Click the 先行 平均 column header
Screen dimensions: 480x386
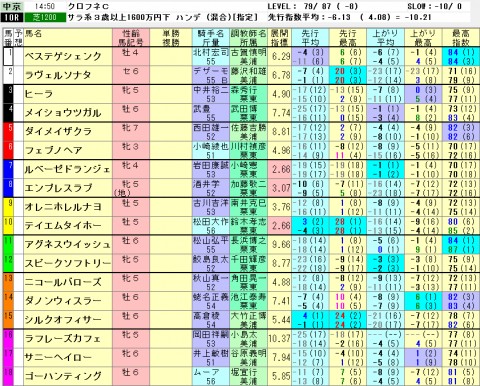pyautogui.click(x=310, y=38)
